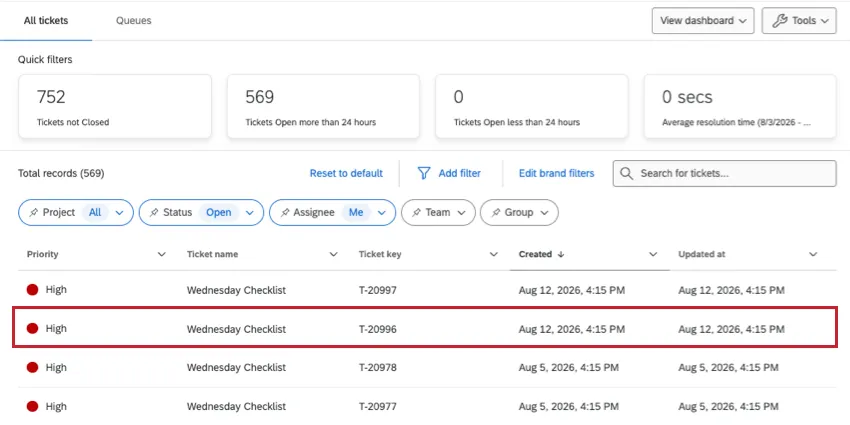Click High priority label in row T-20978
Image resolution: width=850 pixels, height=425 pixels.
[x=56, y=367]
